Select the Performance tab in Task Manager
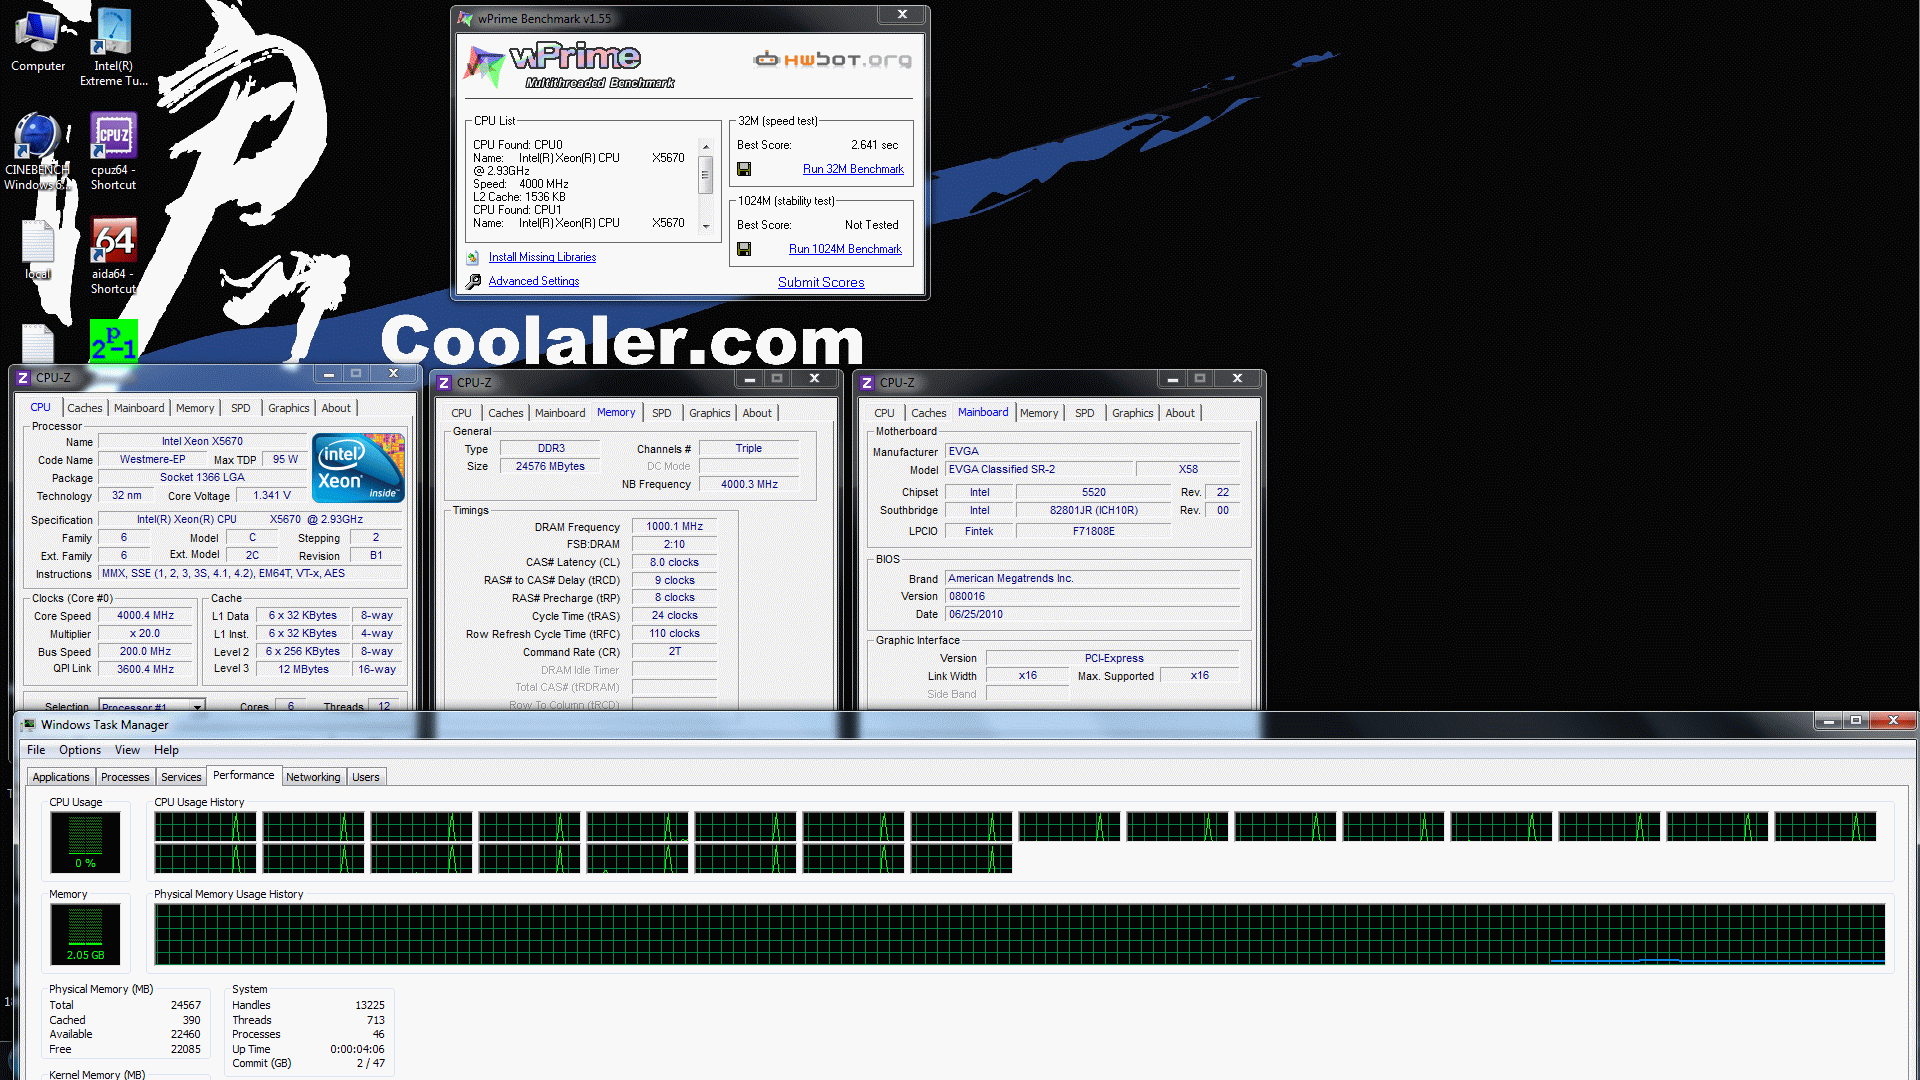The width and height of the screenshot is (1920, 1080). pyautogui.click(x=241, y=775)
